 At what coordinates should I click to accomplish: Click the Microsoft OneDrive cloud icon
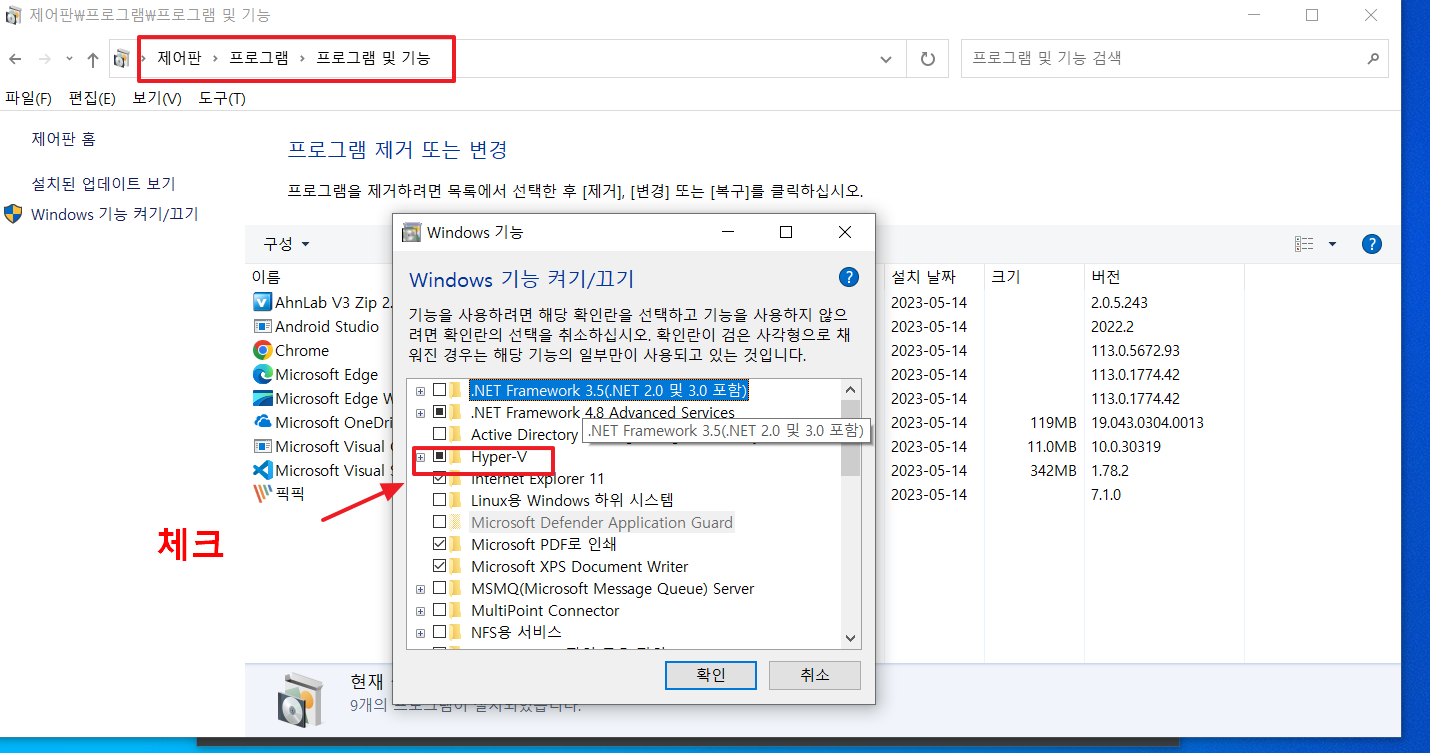(x=262, y=422)
